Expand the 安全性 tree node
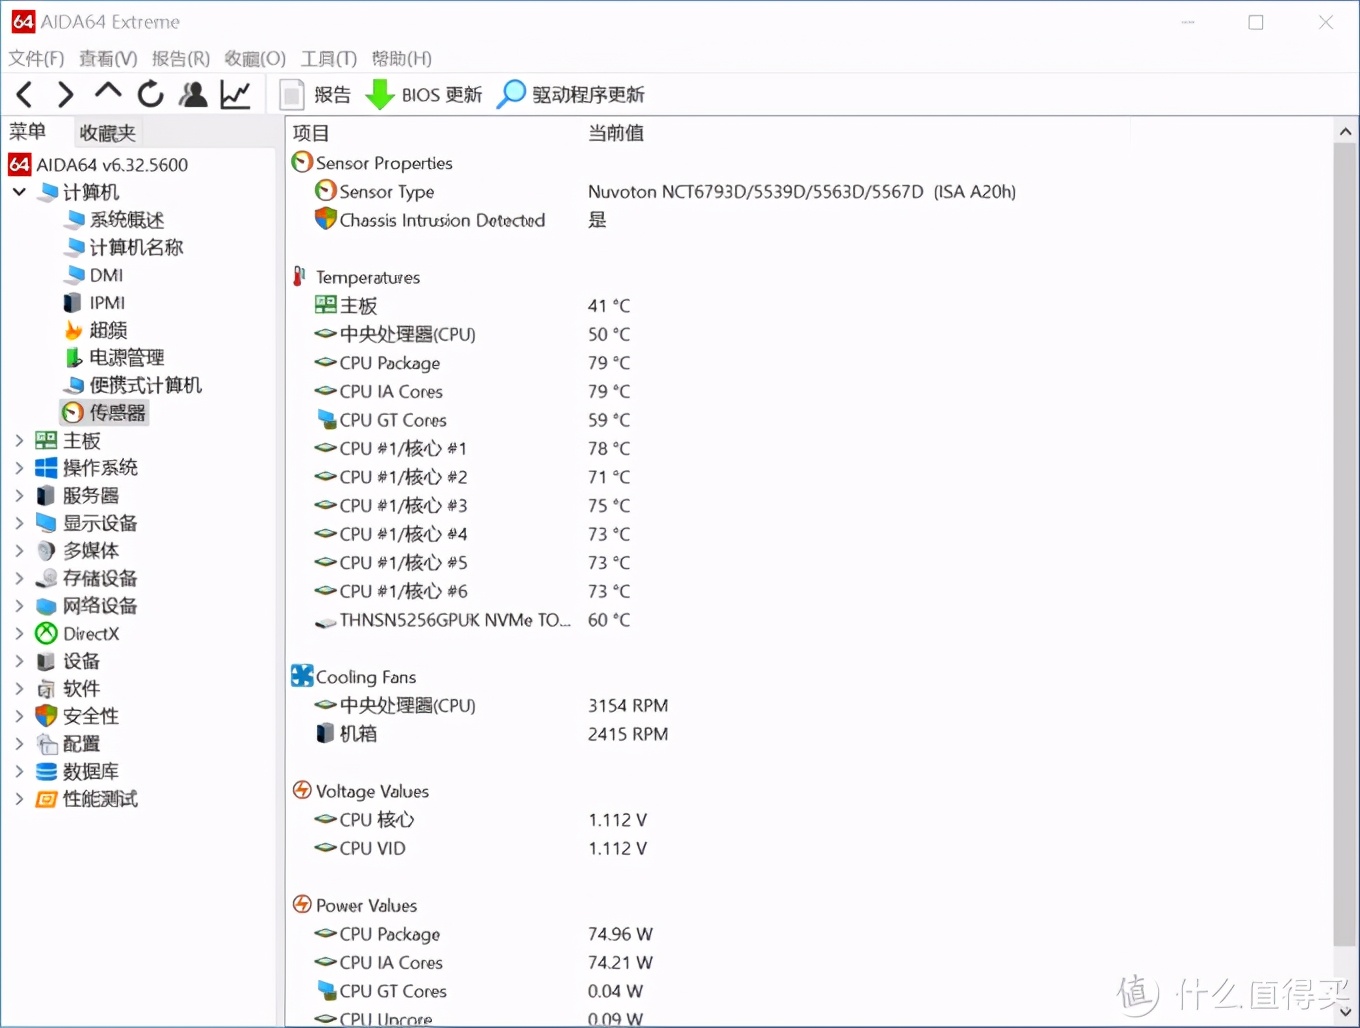 (19, 716)
